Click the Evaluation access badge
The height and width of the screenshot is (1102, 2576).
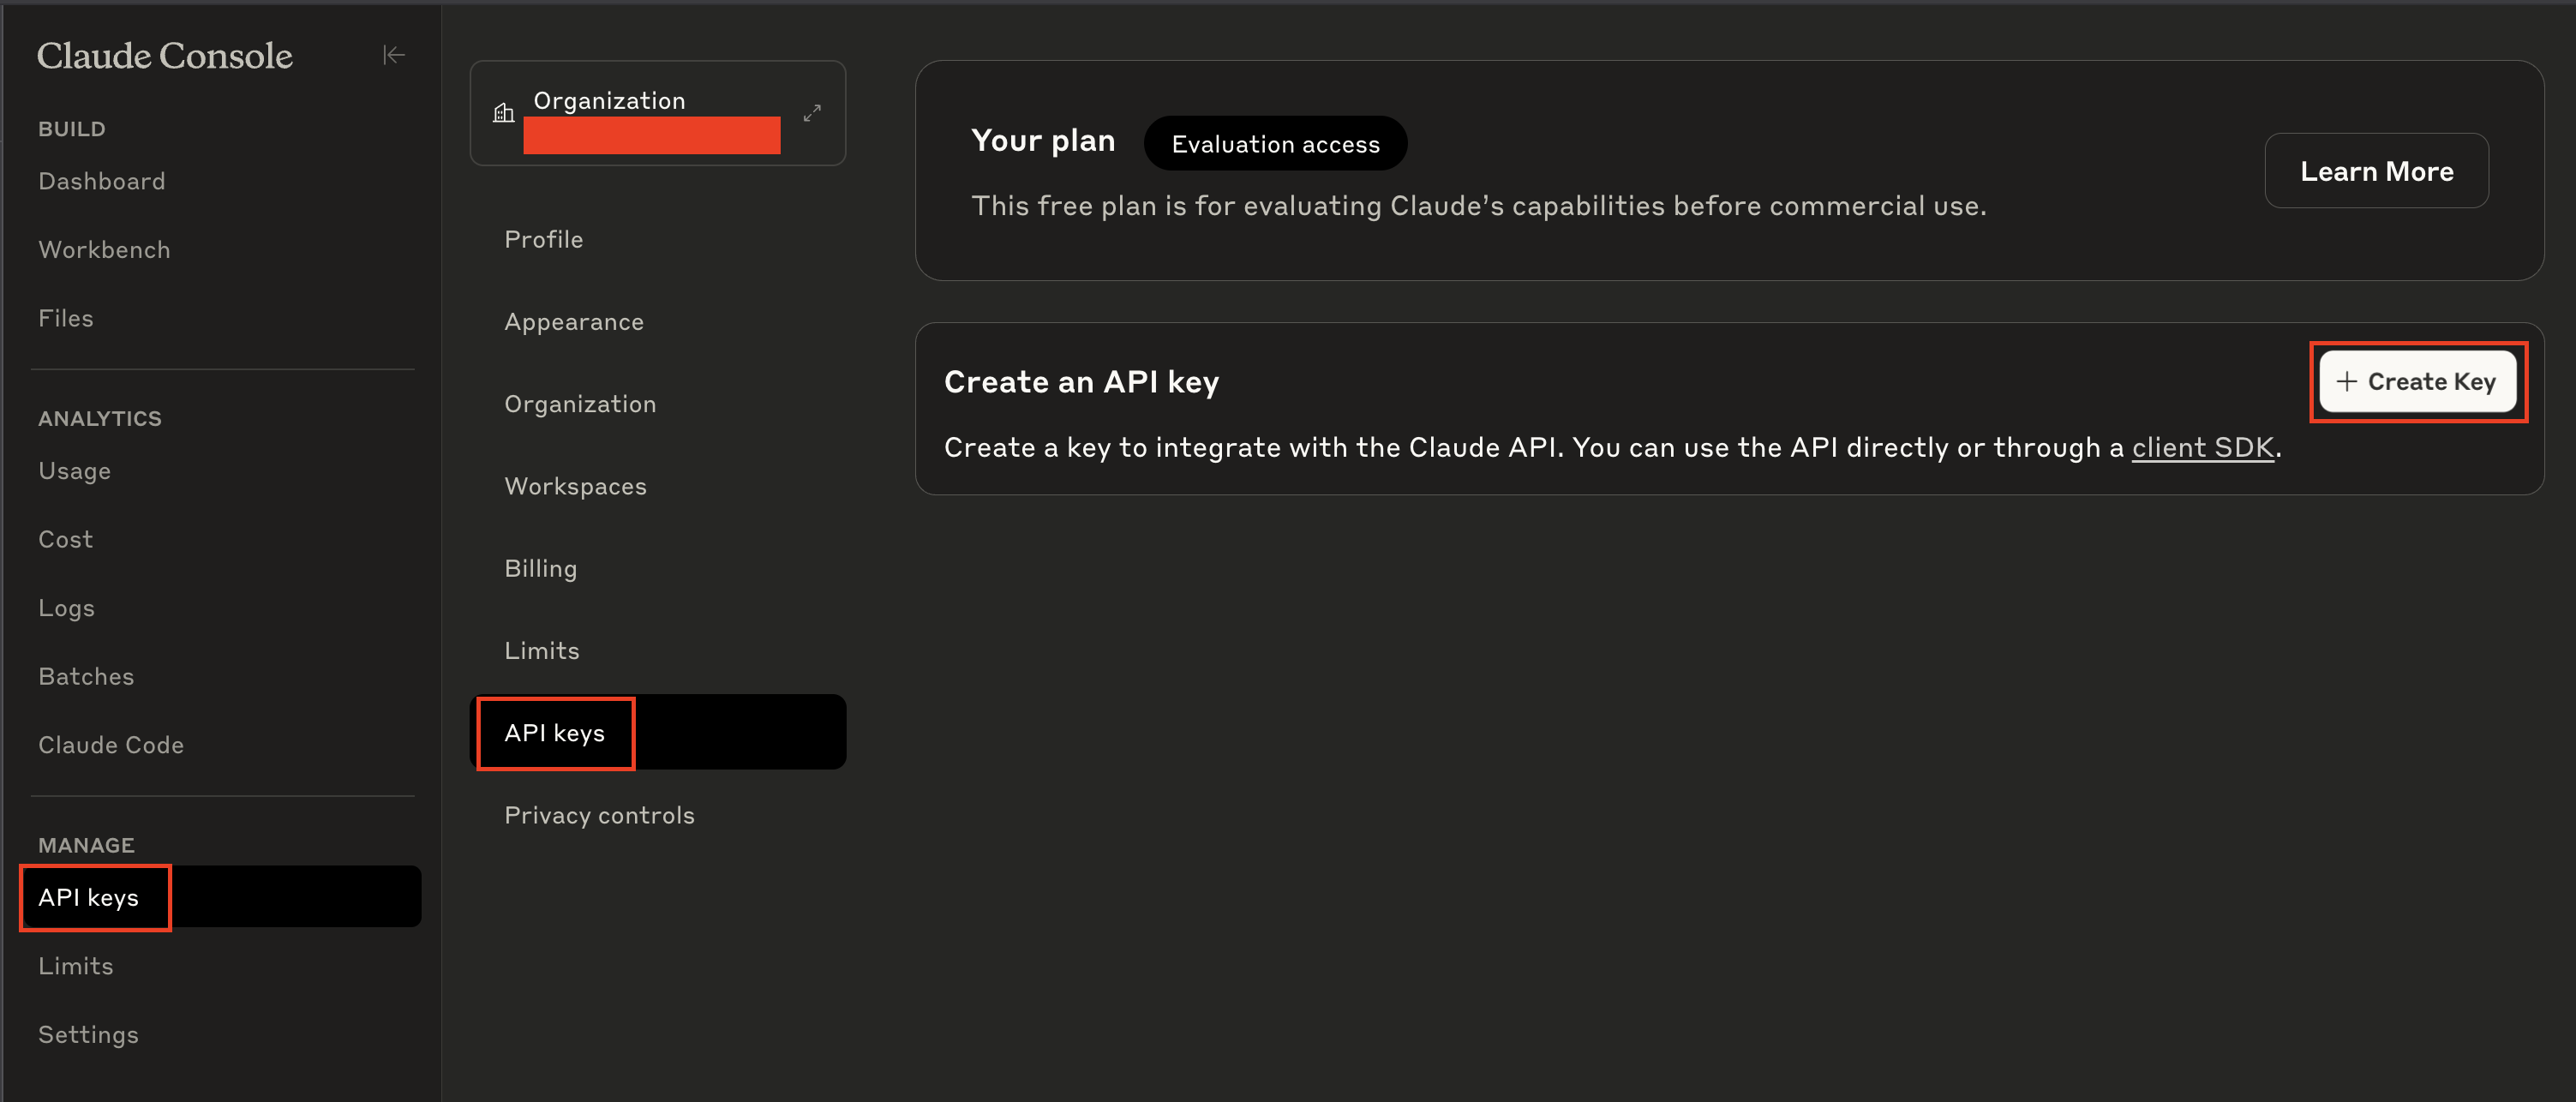point(1275,144)
